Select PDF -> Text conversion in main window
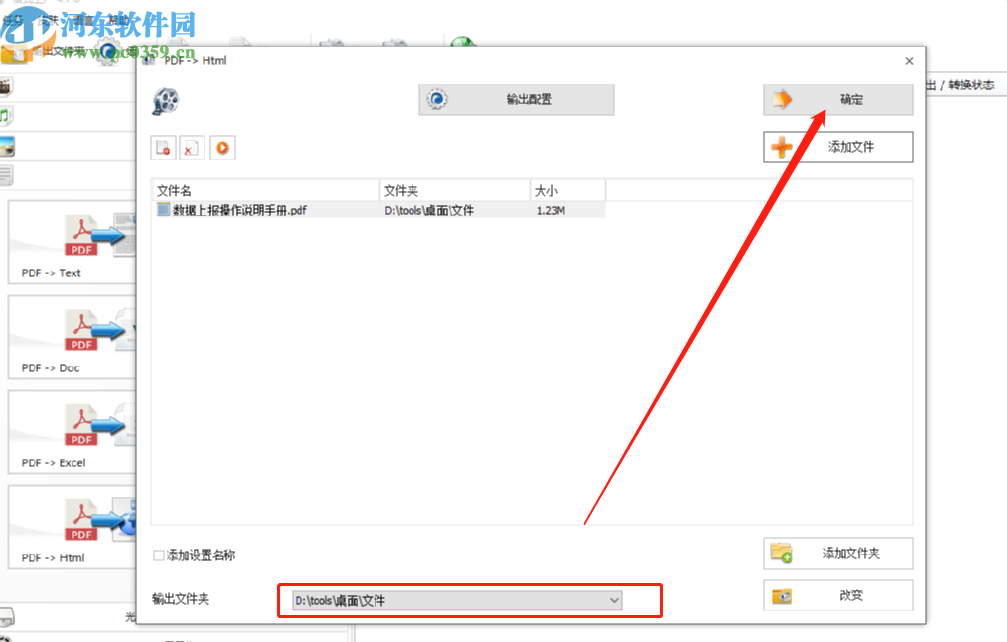Viewport: 1007px width, 642px height. tap(73, 242)
